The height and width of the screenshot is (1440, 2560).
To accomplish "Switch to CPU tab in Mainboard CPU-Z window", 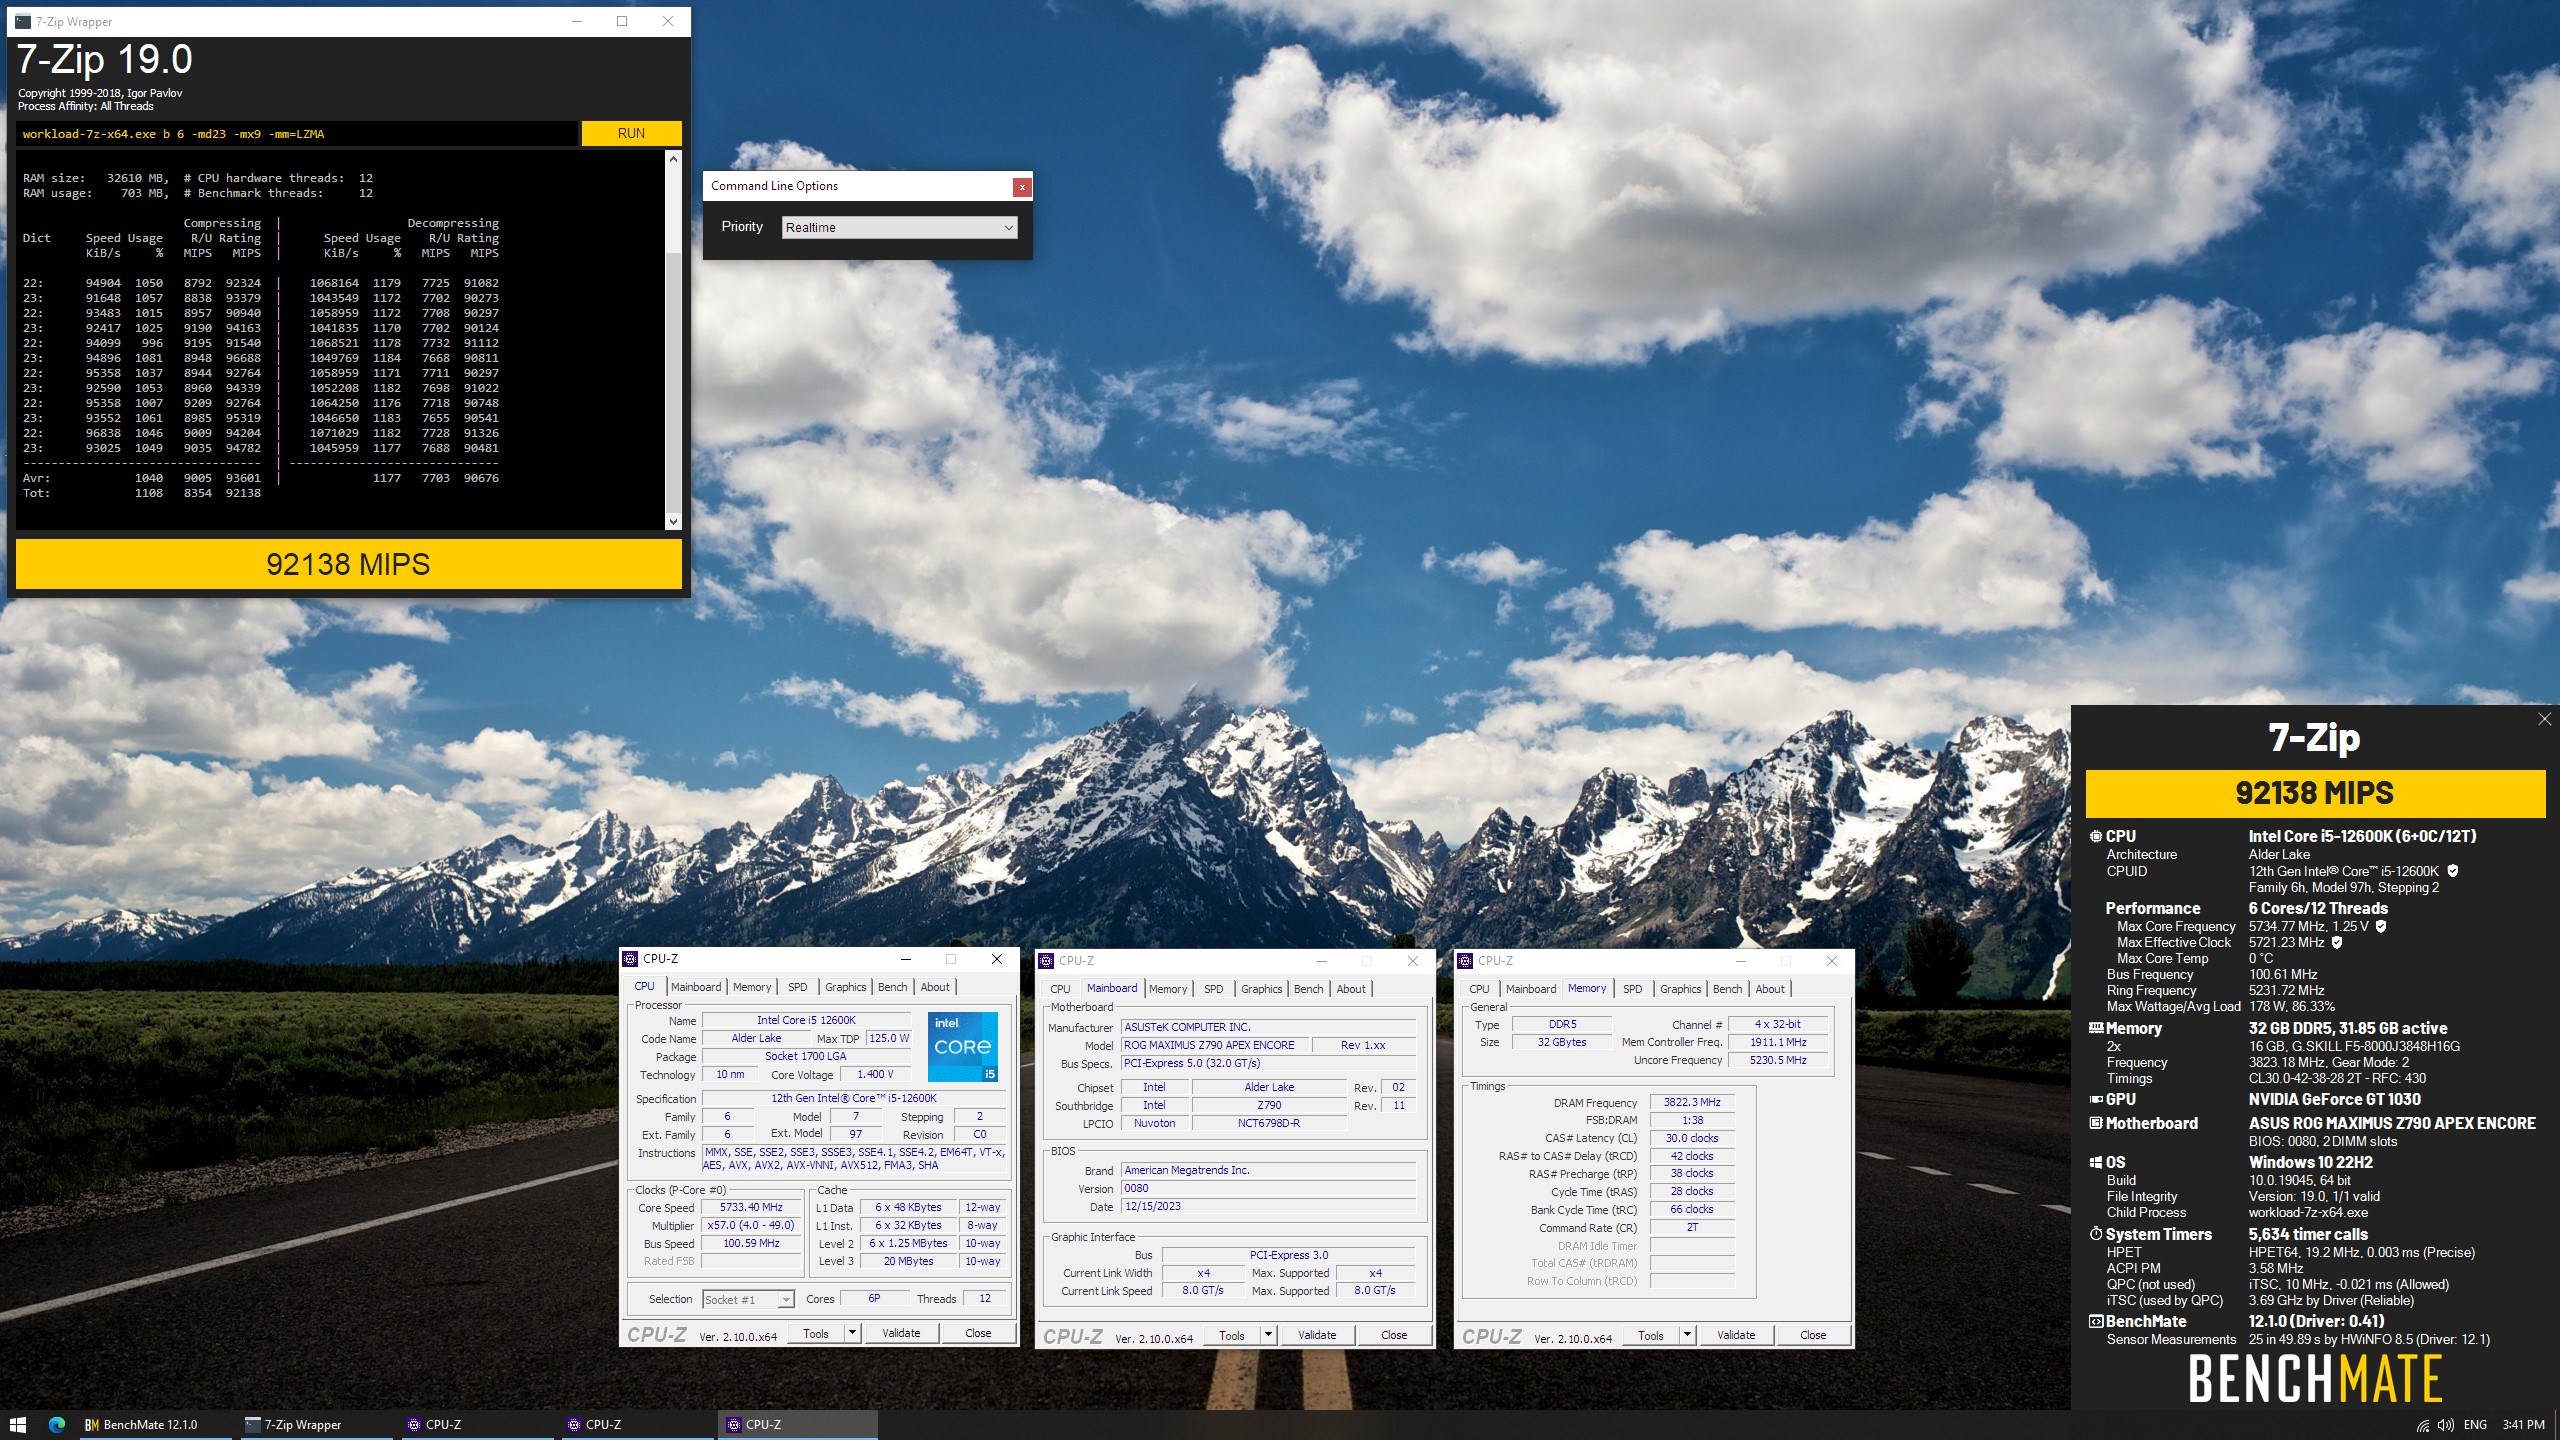I will [x=1060, y=989].
